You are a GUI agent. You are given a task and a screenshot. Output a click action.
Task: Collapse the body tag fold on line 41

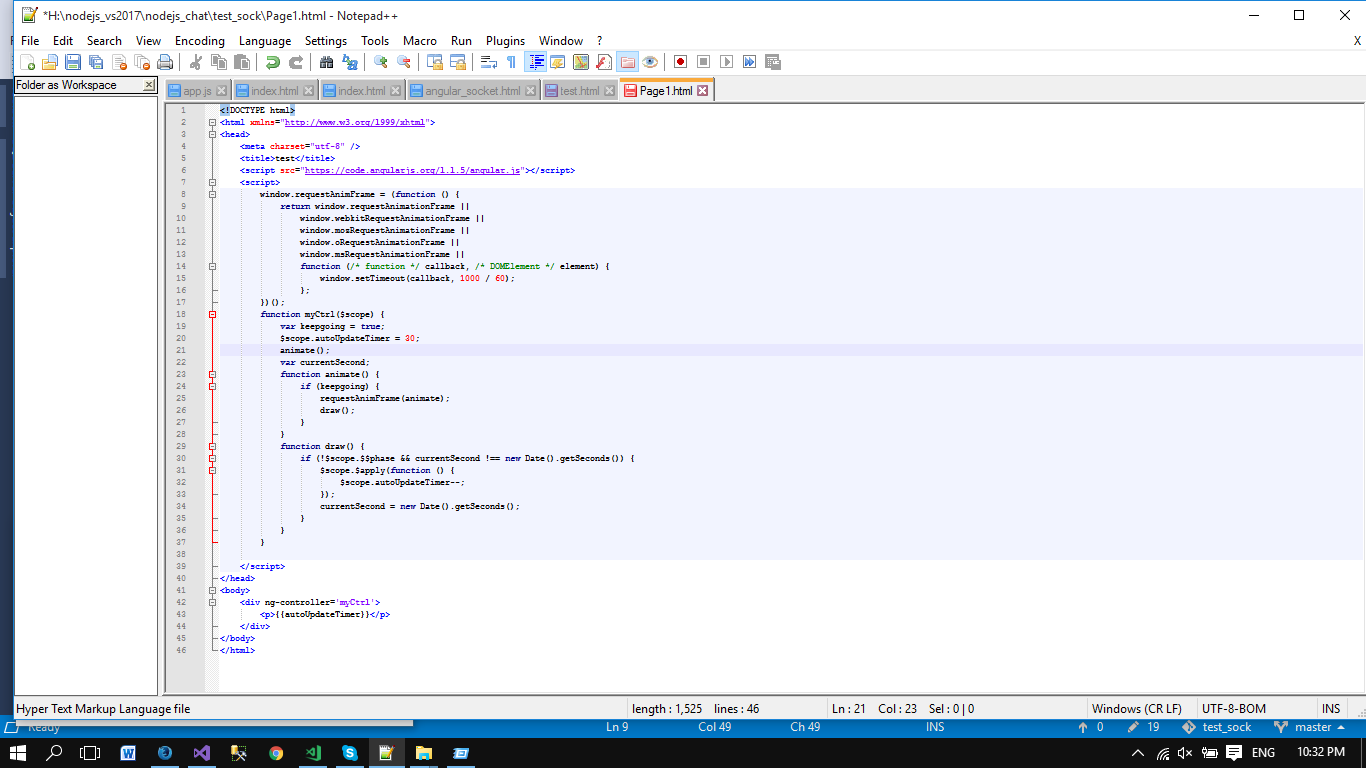click(x=212, y=590)
